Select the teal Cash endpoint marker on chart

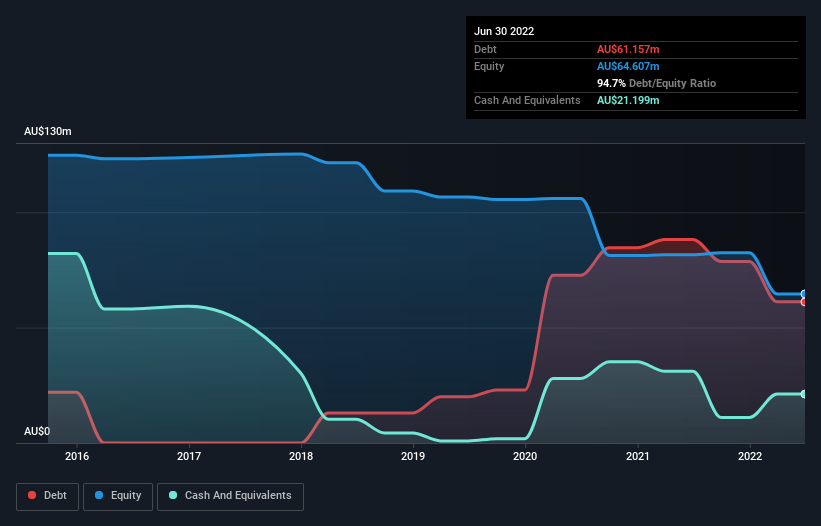click(x=804, y=394)
